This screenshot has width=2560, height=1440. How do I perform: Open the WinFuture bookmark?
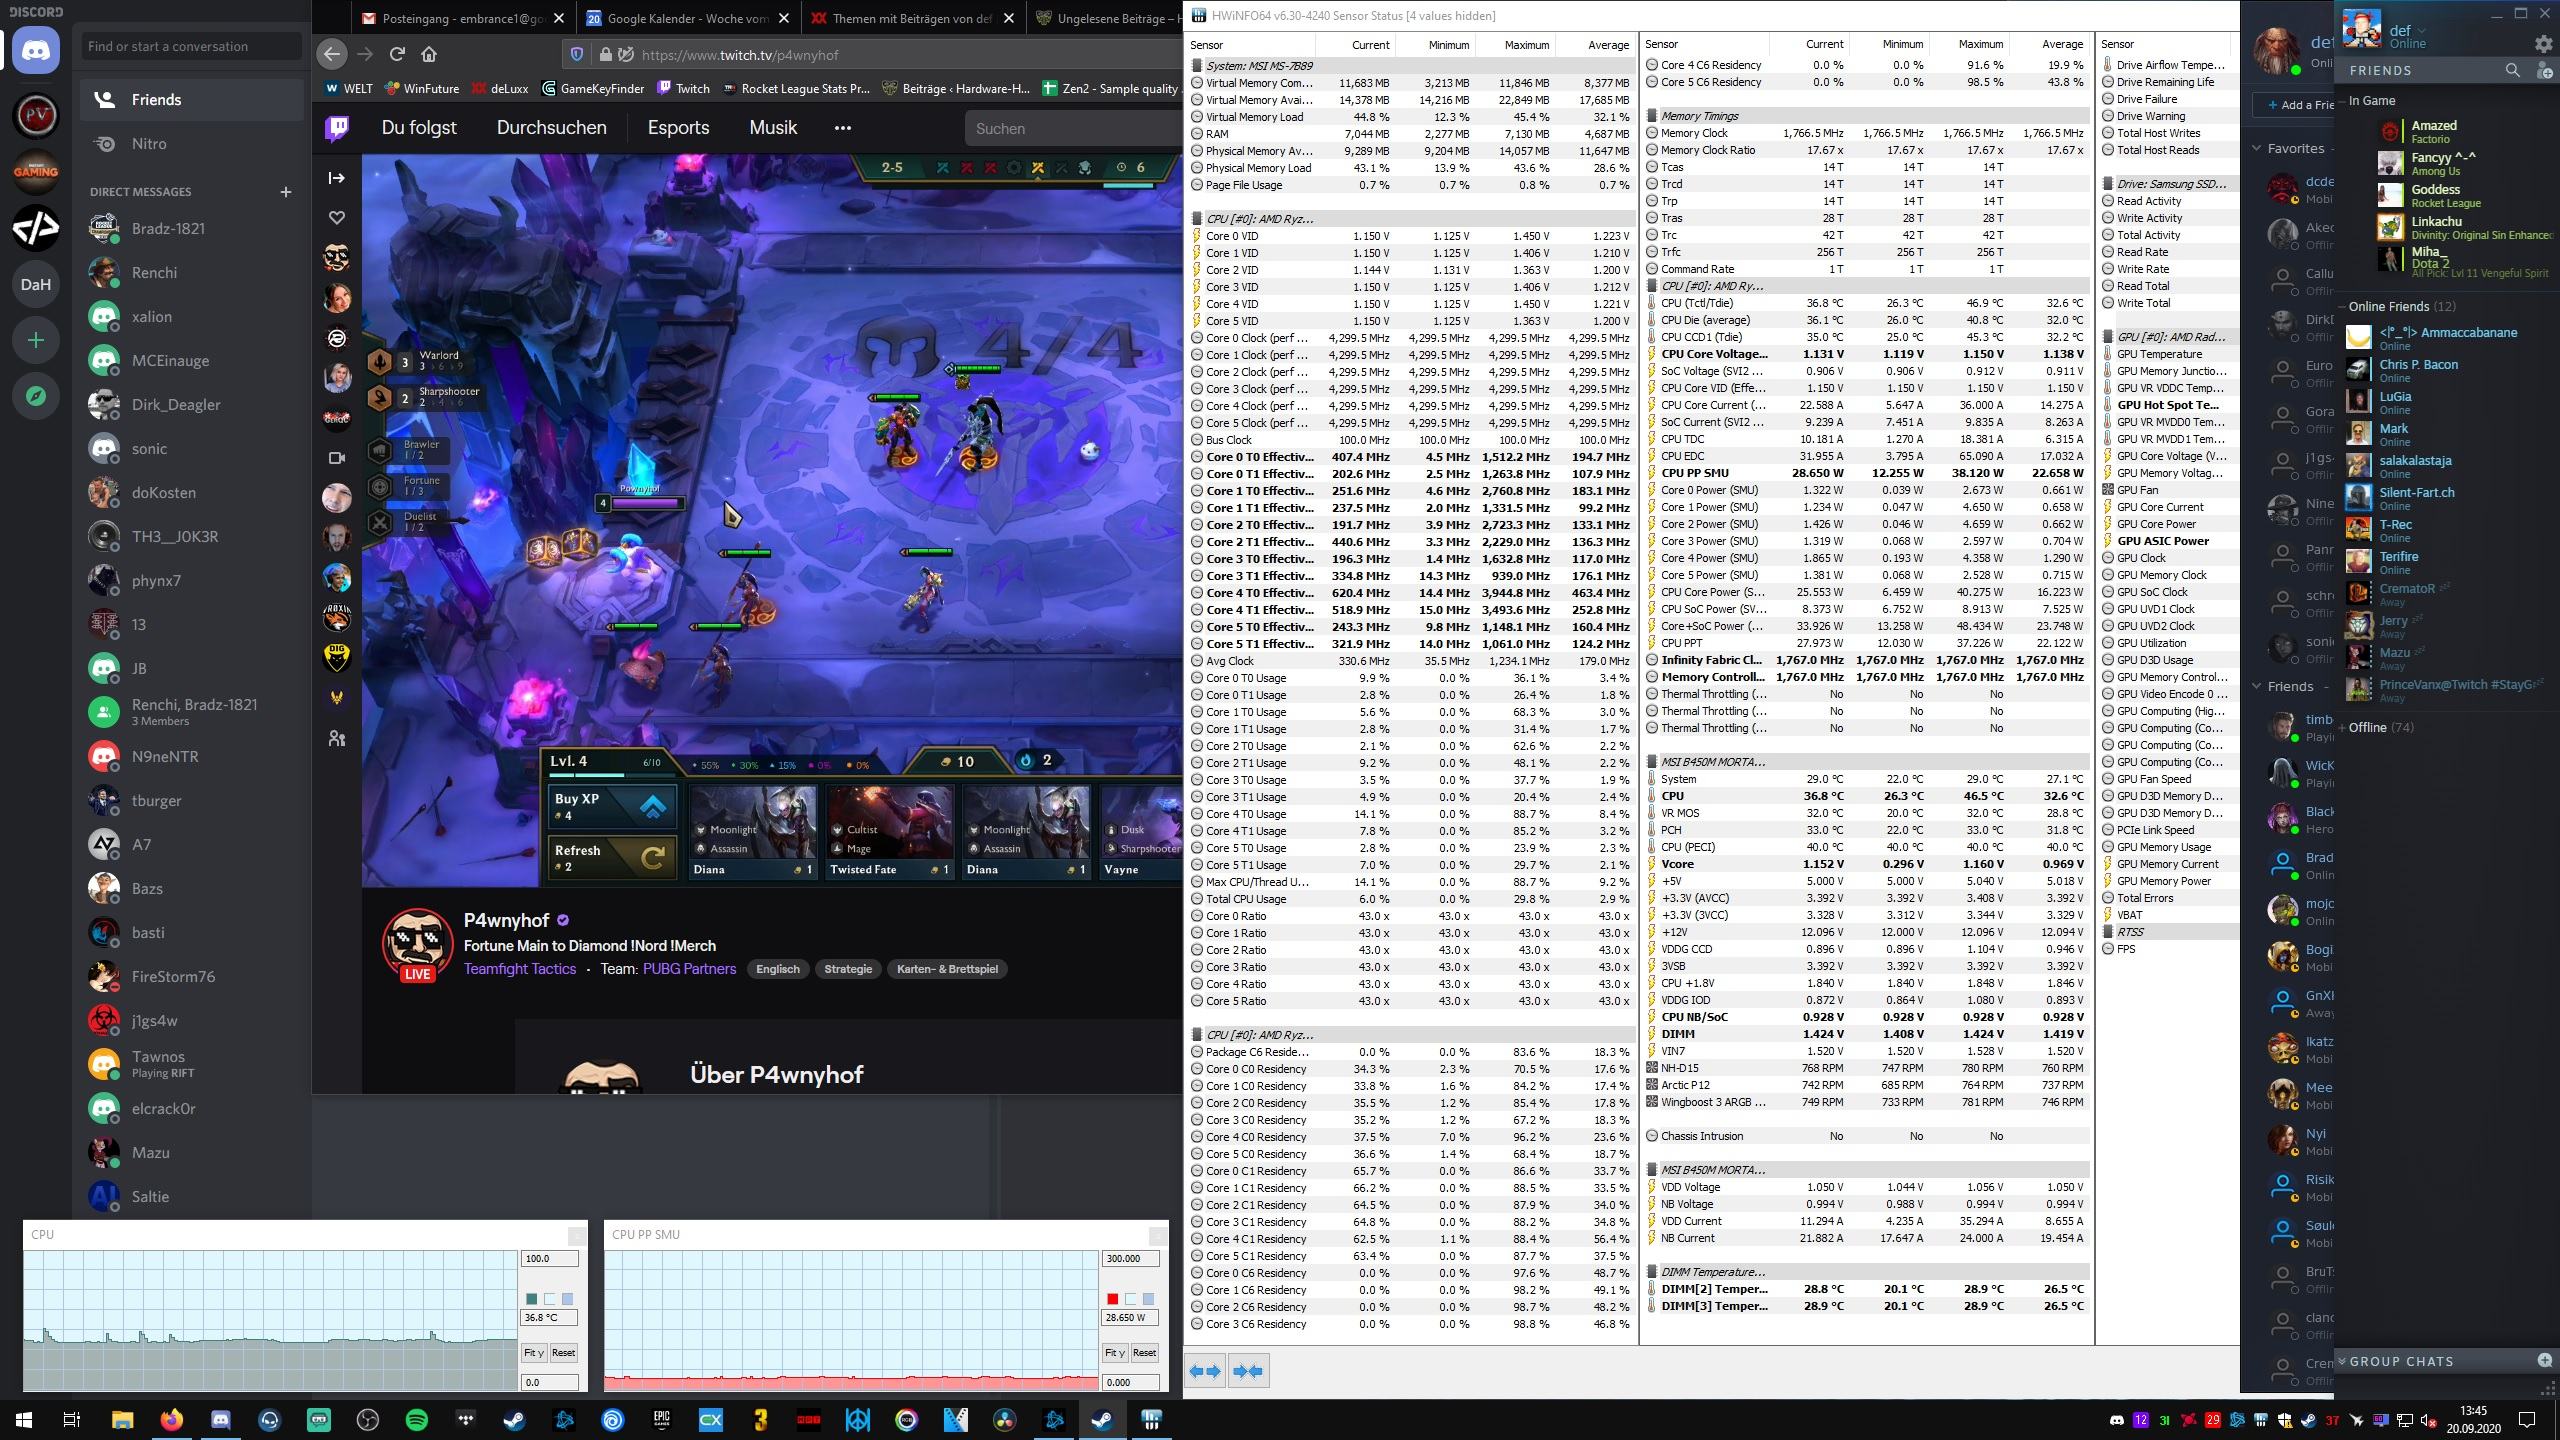[422, 88]
